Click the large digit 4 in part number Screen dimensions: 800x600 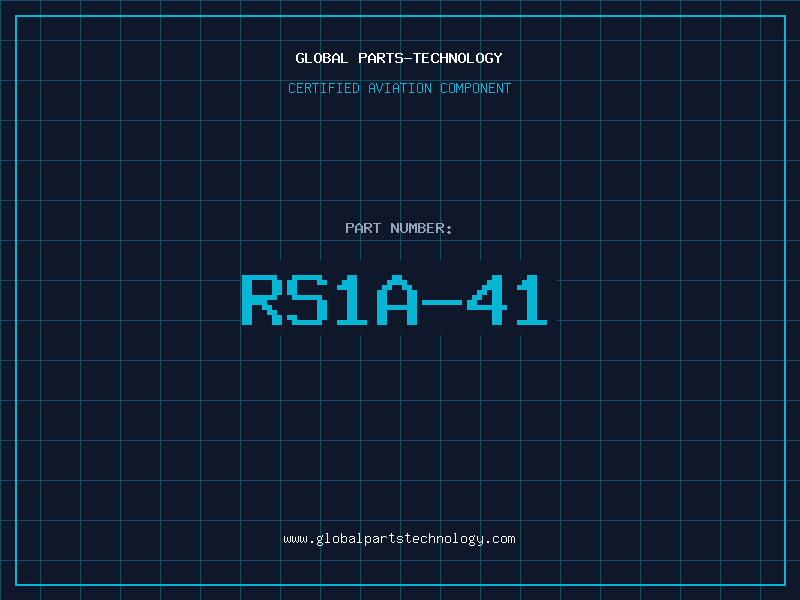[487, 300]
